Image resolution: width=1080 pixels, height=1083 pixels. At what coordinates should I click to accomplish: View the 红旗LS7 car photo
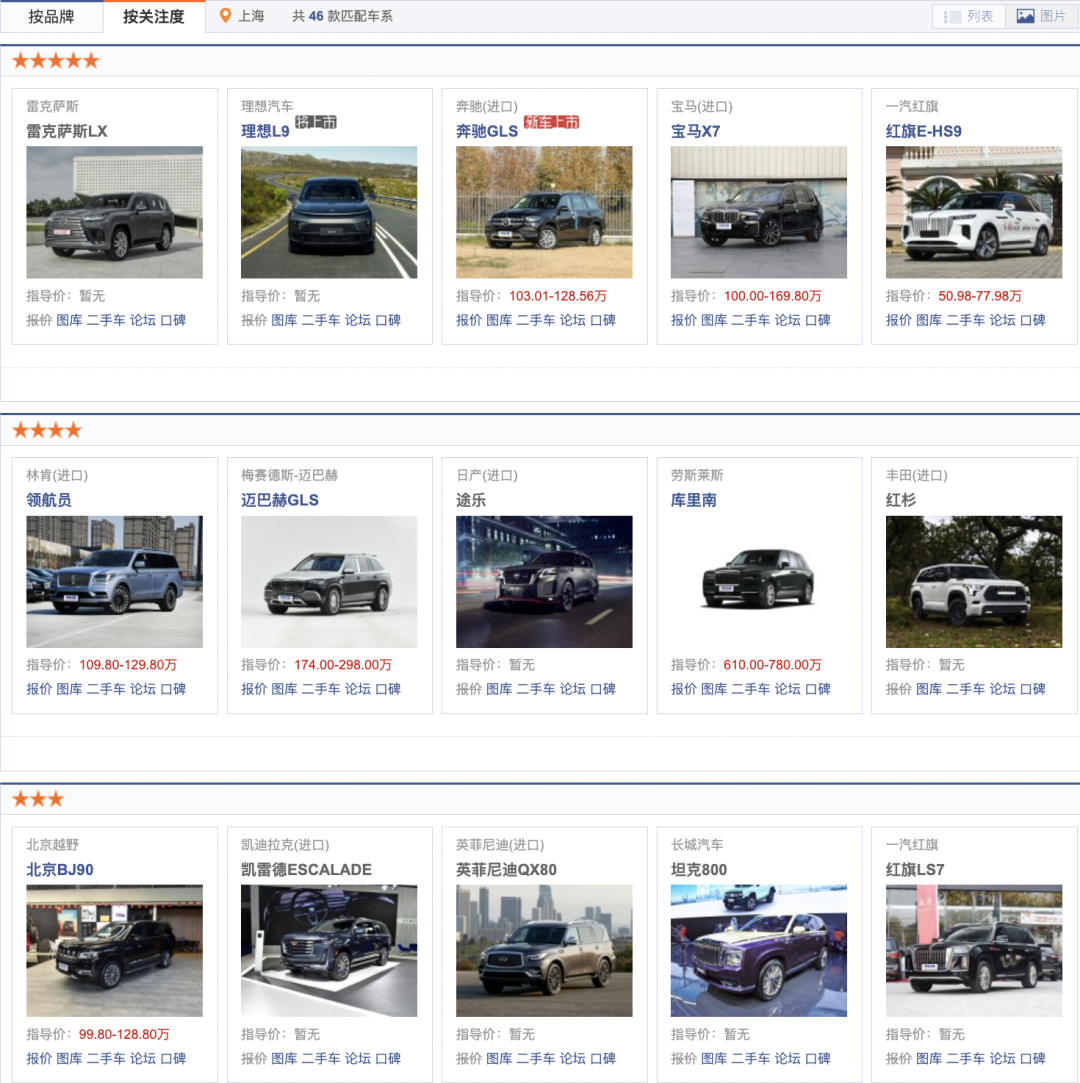pyautogui.click(x=974, y=950)
